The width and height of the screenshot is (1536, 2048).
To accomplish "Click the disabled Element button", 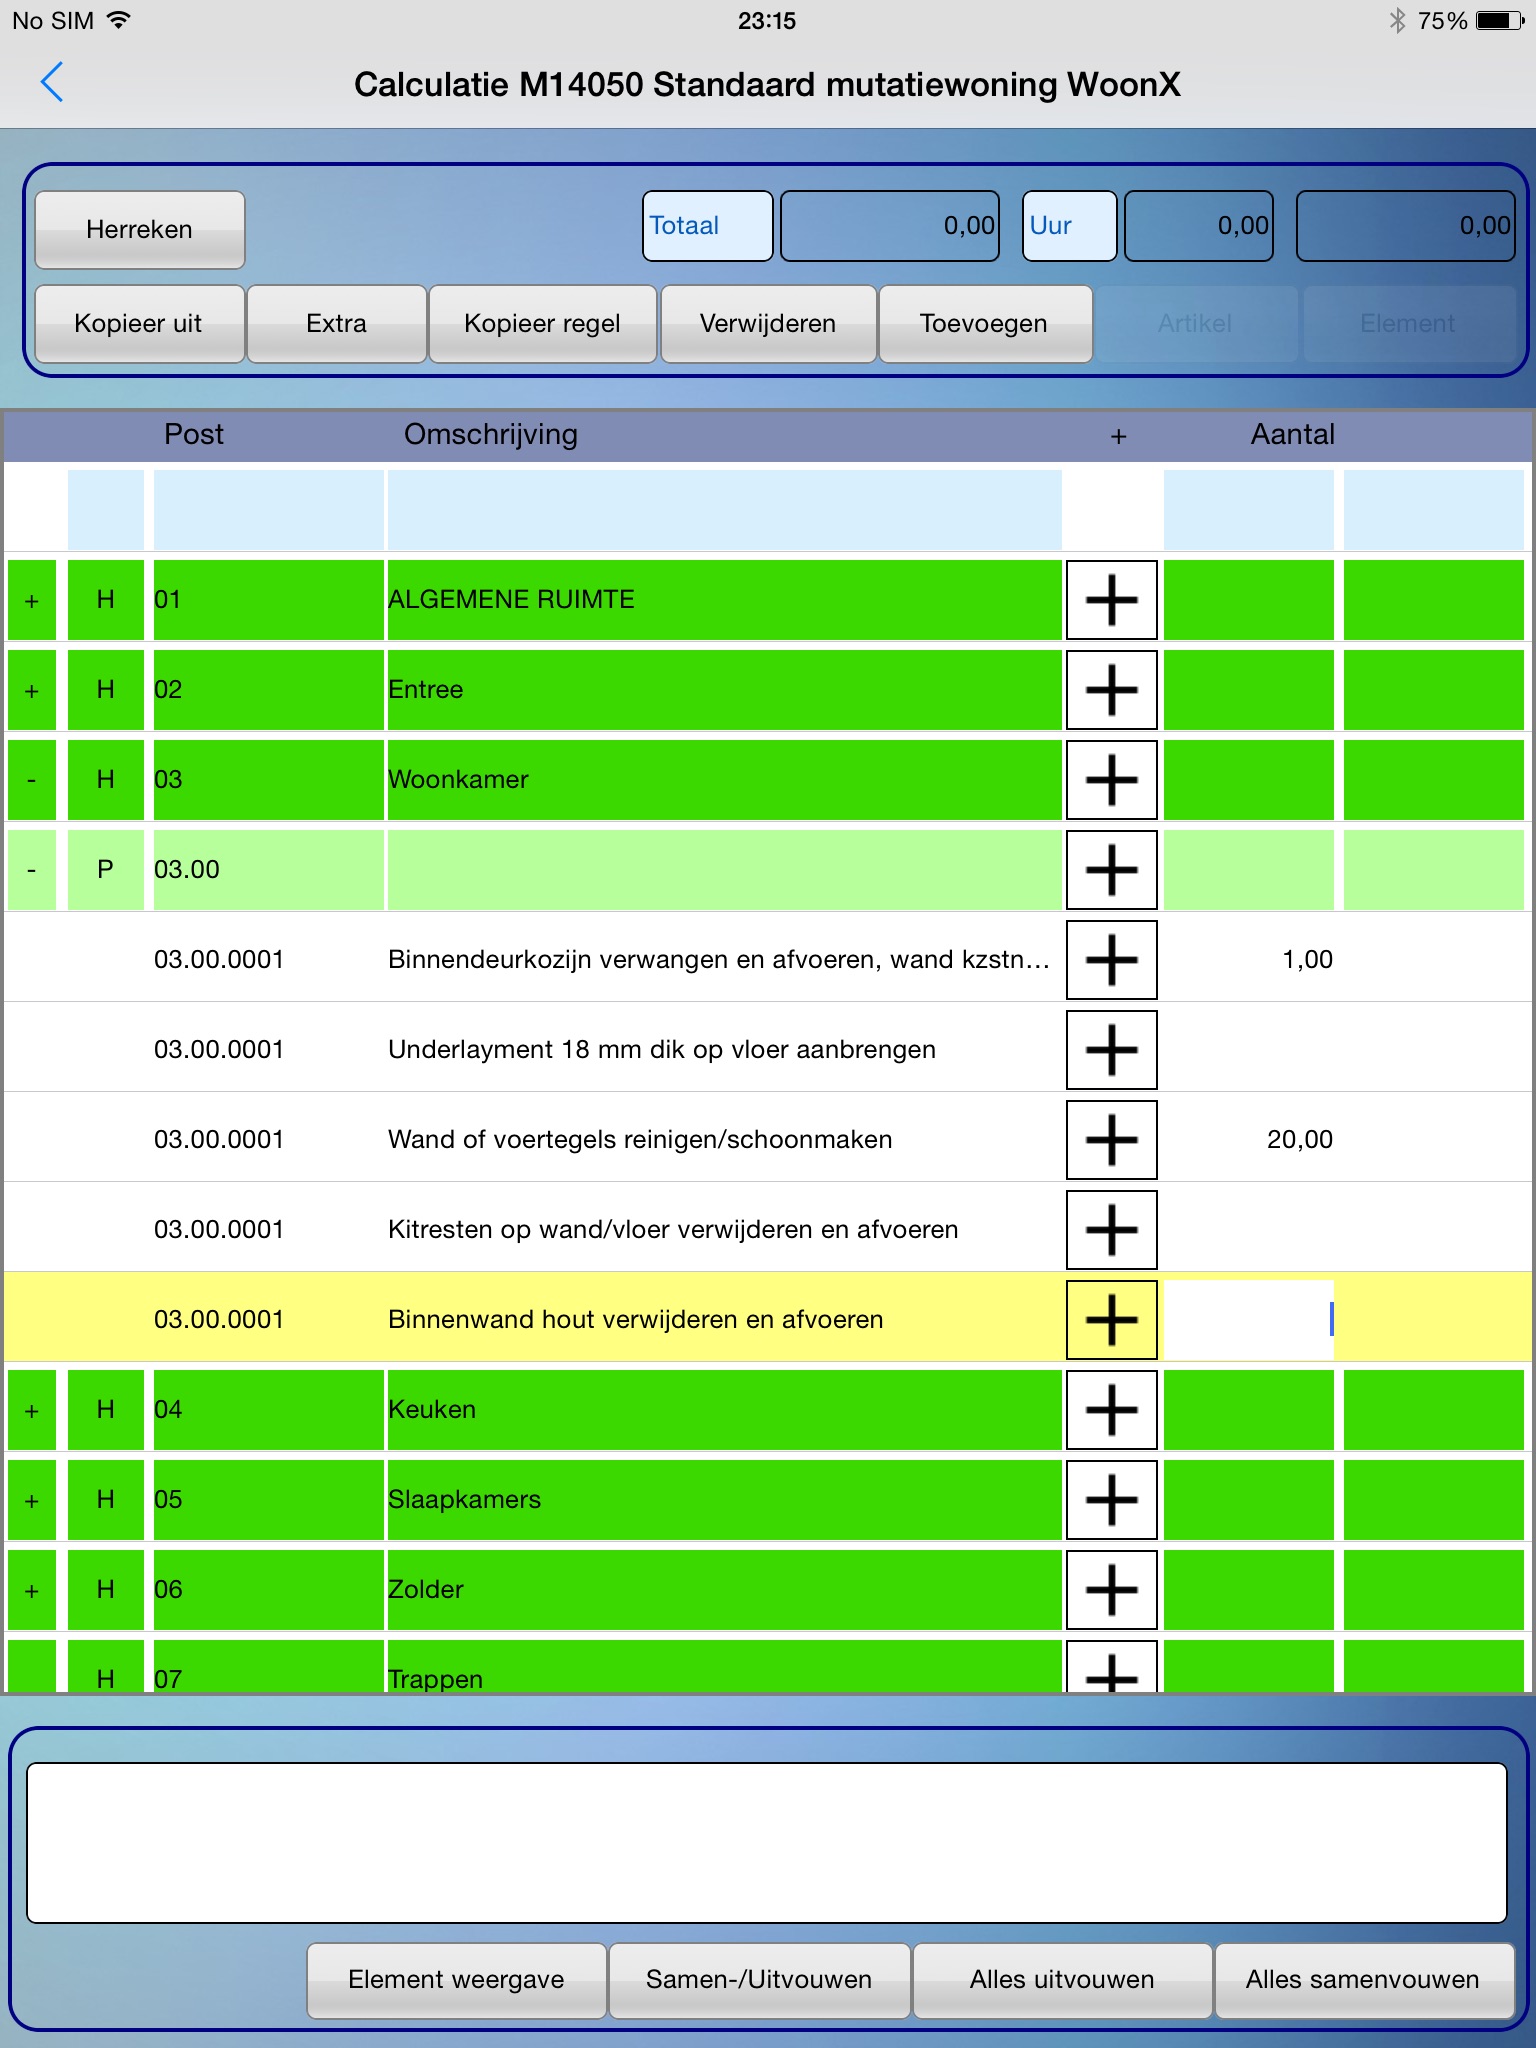I will click(x=1409, y=323).
